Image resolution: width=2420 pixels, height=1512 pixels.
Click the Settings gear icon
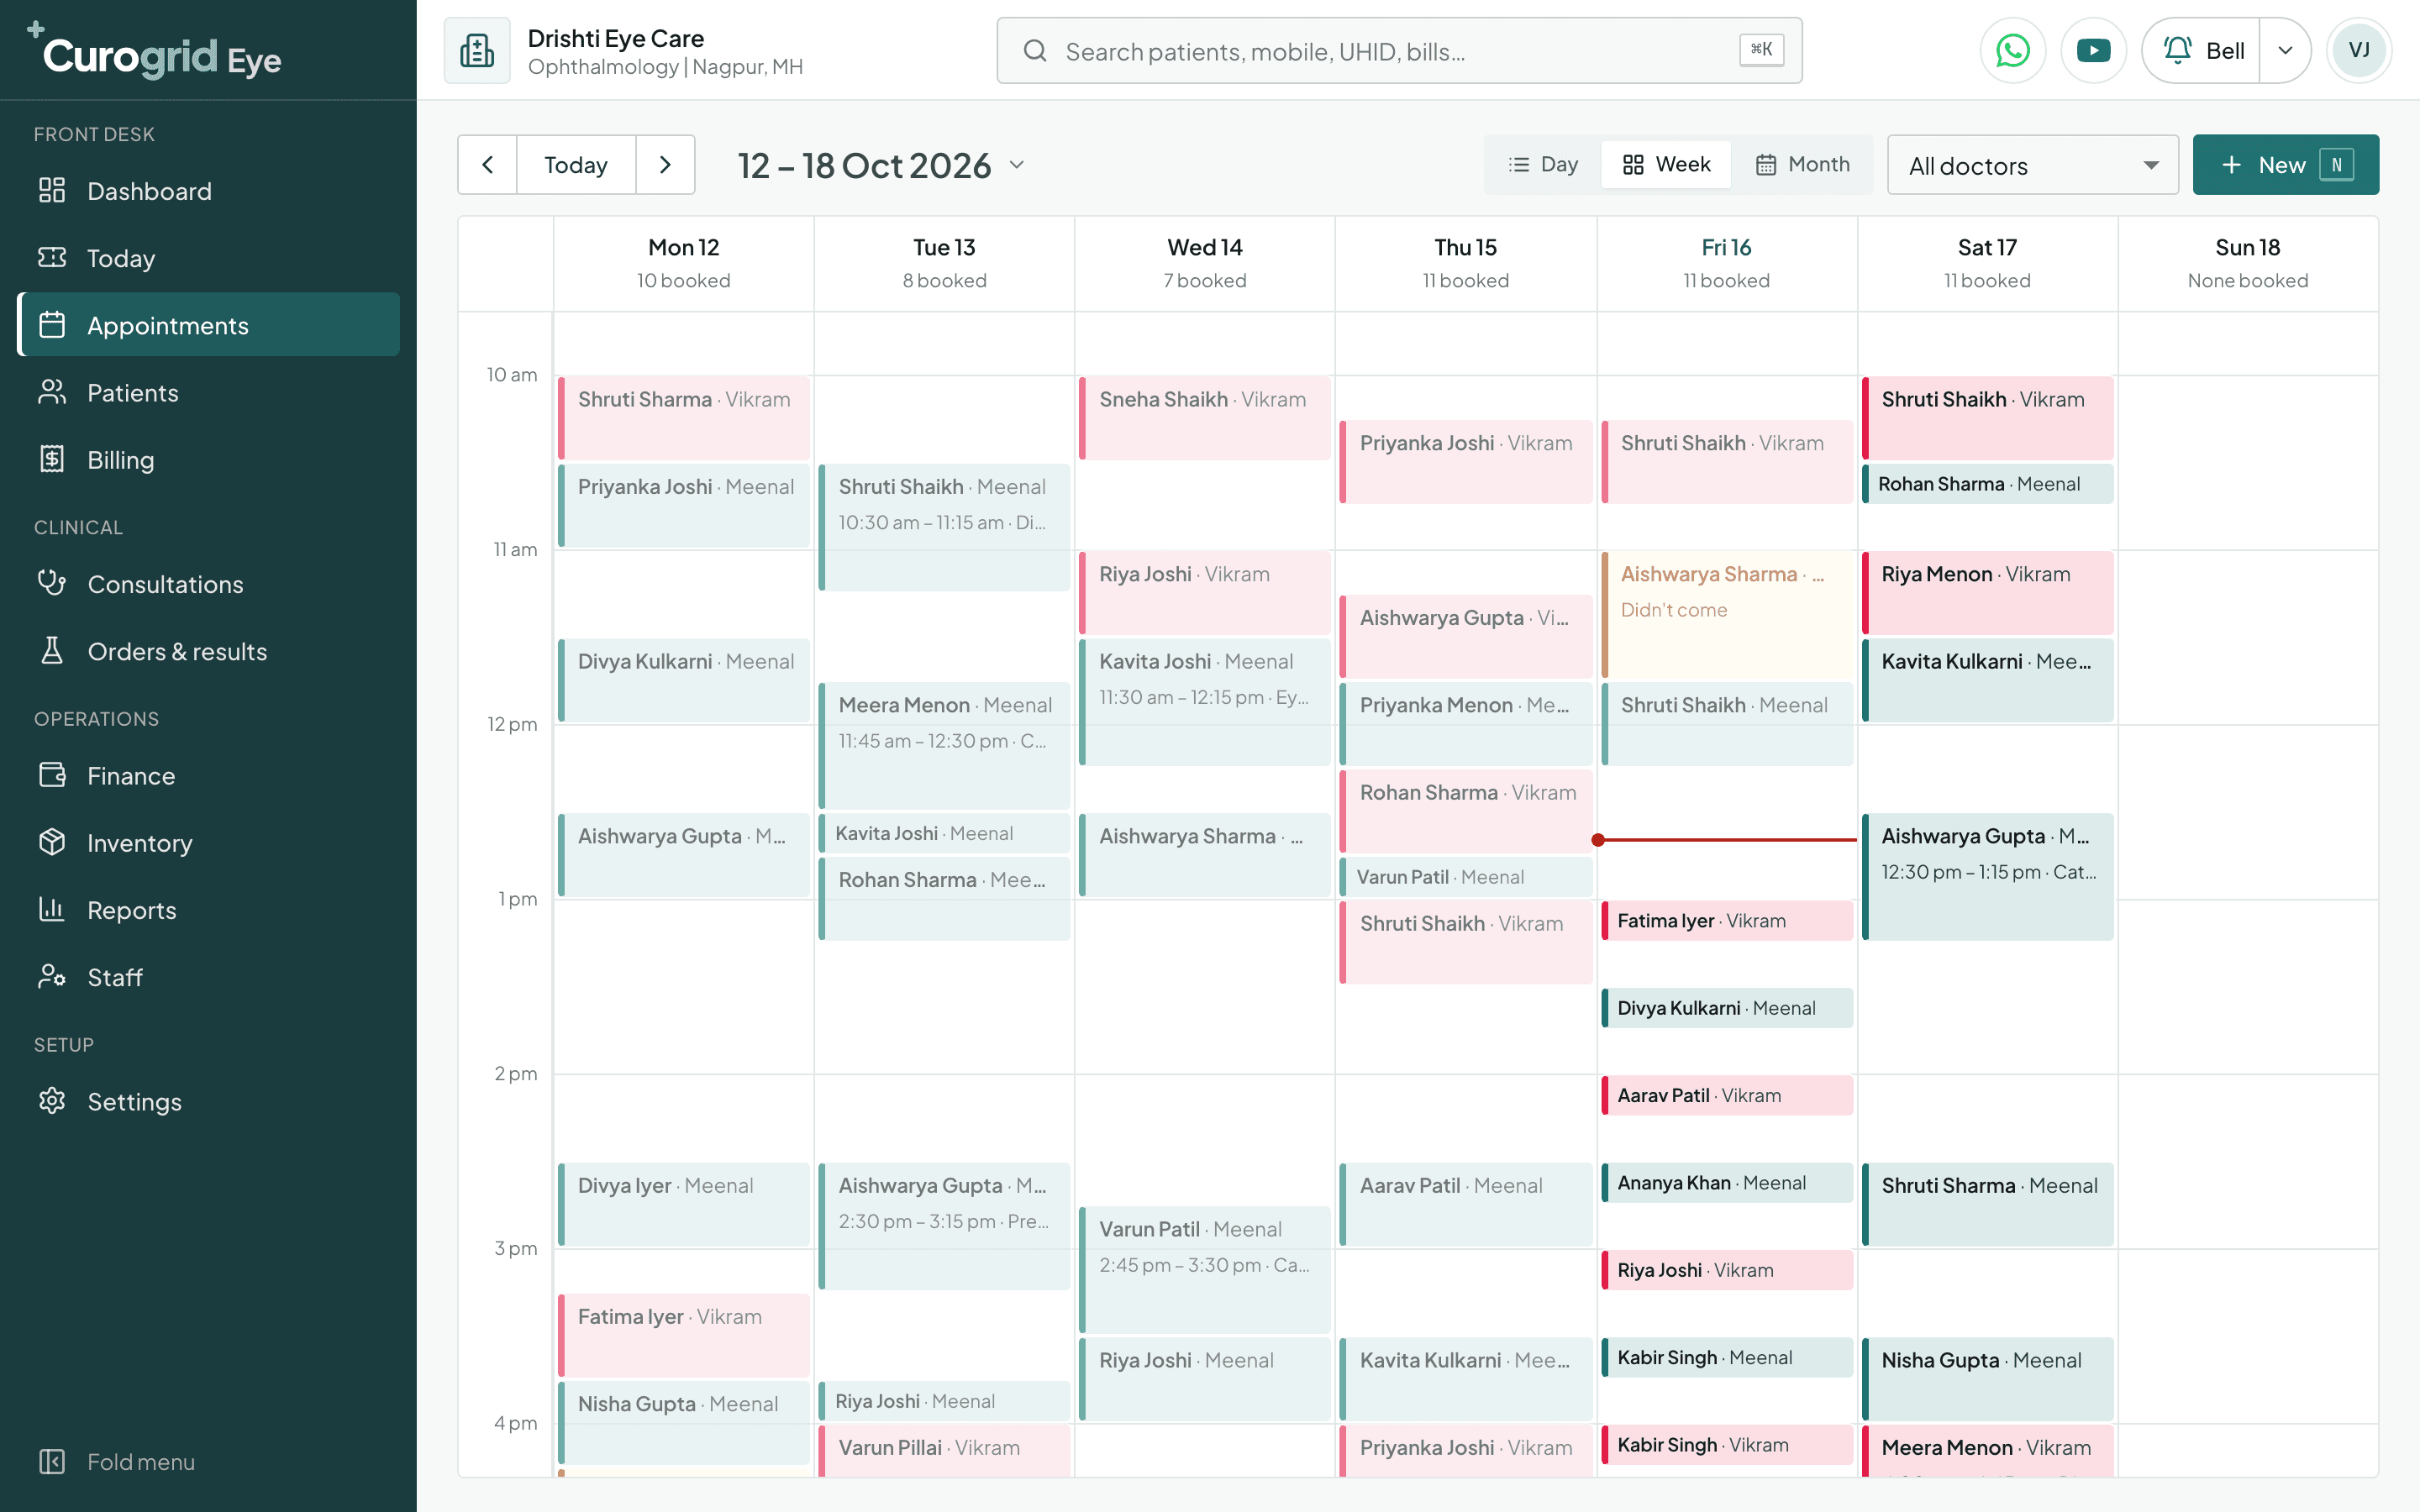click(x=52, y=1101)
